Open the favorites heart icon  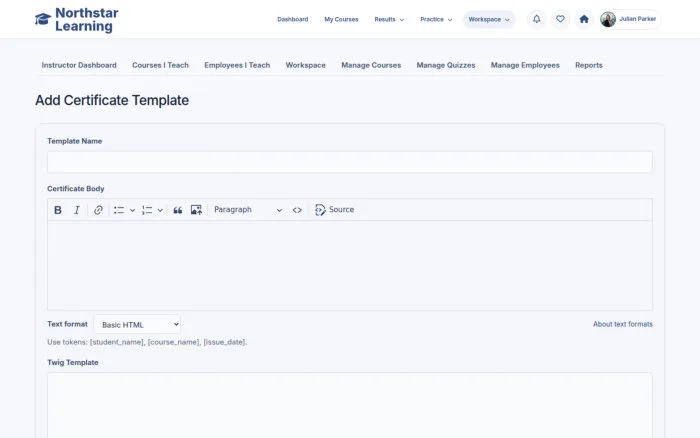pos(560,19)
